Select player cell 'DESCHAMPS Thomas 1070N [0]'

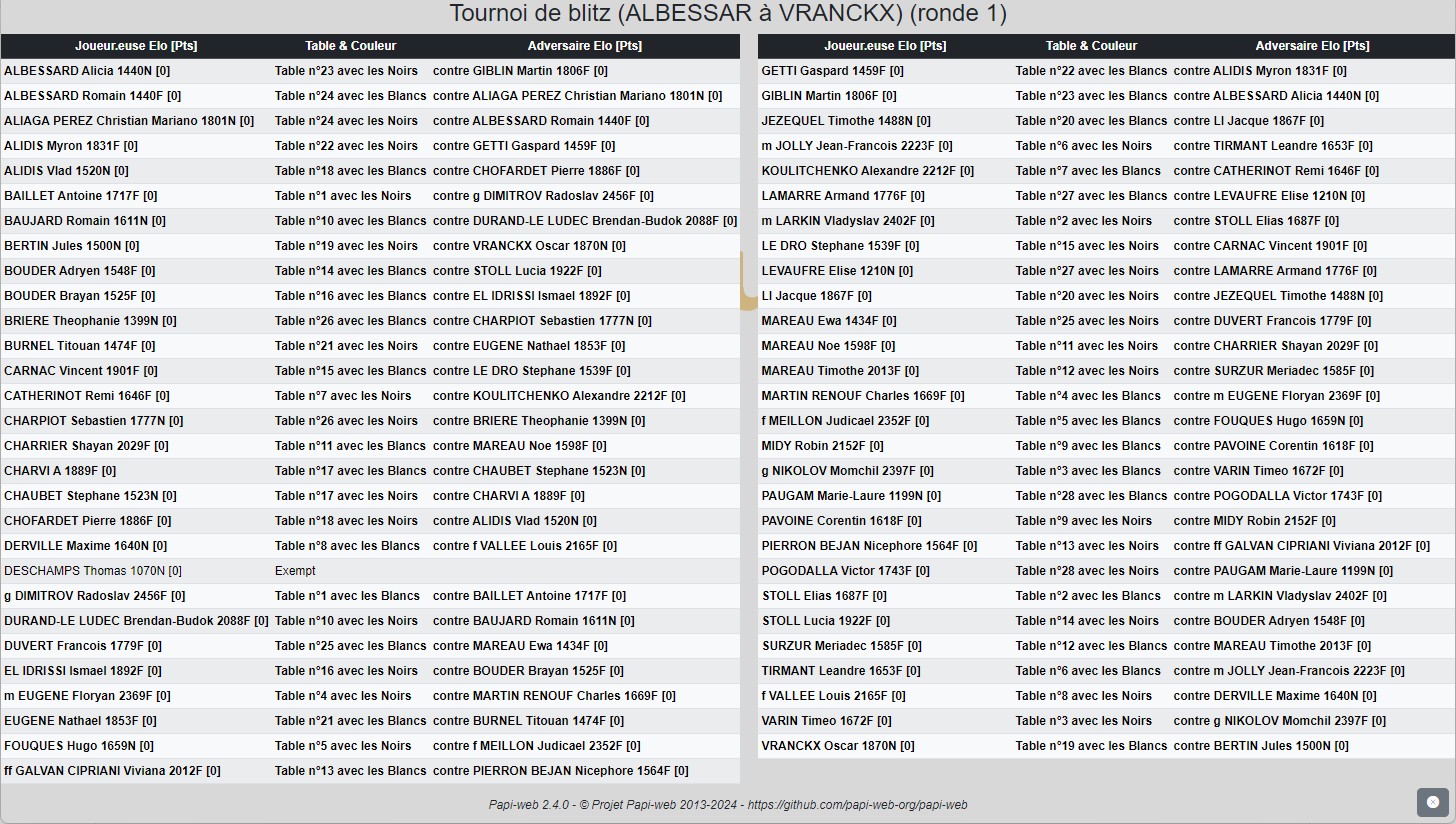[93, 571]
